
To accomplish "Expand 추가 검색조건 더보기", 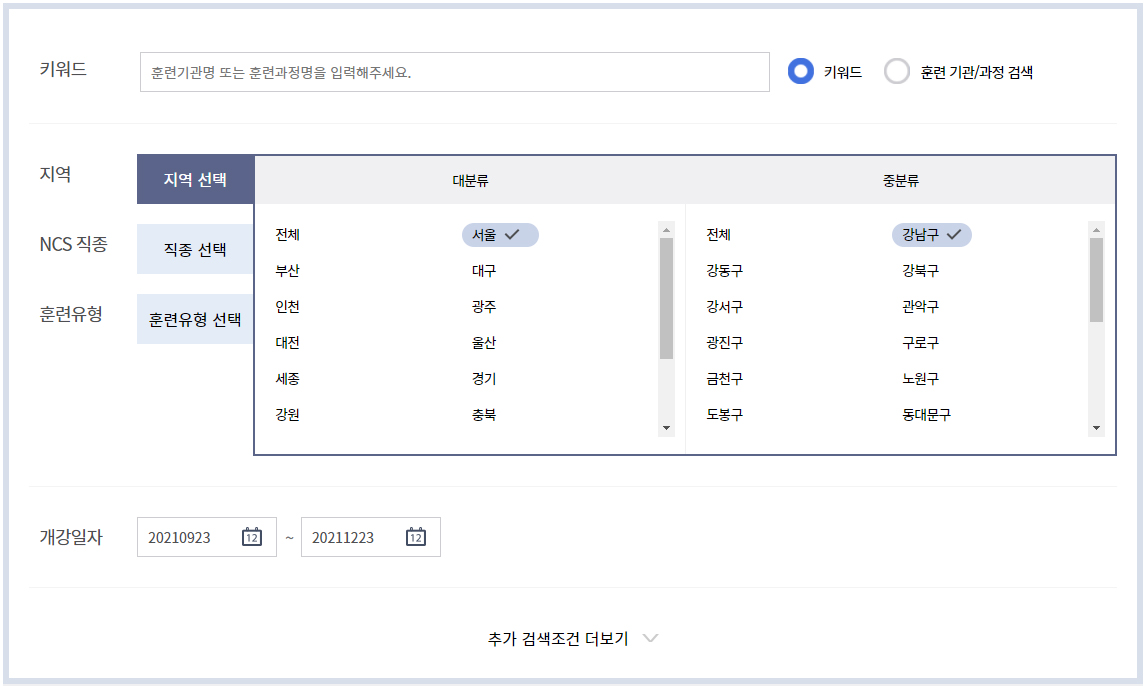I will tap(573, 639).
